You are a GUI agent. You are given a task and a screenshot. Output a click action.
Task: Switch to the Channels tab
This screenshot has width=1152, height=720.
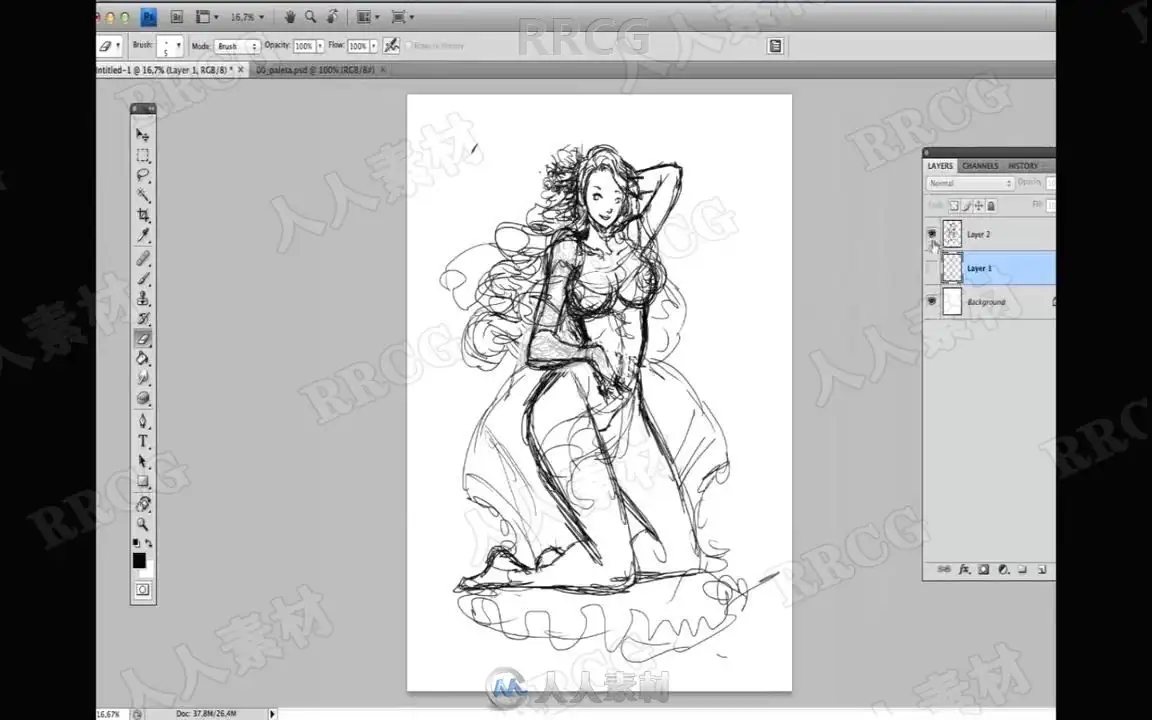coord(980,165)
